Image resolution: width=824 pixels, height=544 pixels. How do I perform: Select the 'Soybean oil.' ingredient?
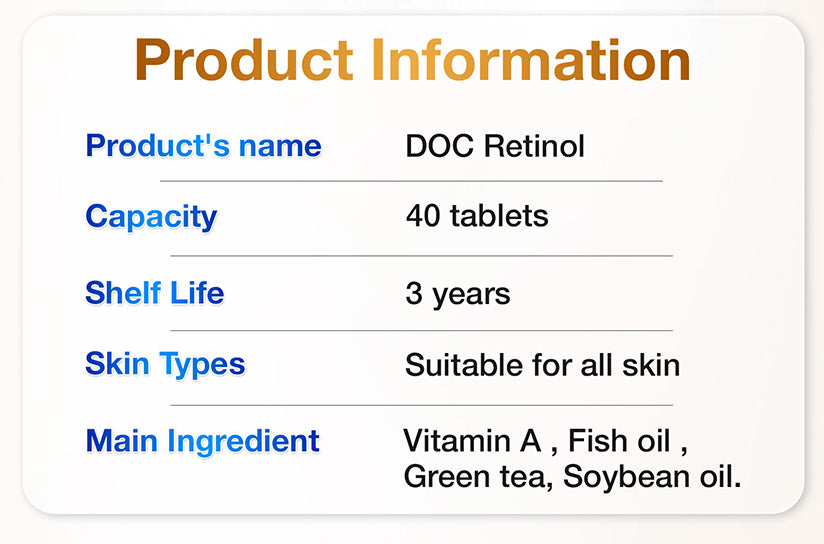tap(652, 476)
